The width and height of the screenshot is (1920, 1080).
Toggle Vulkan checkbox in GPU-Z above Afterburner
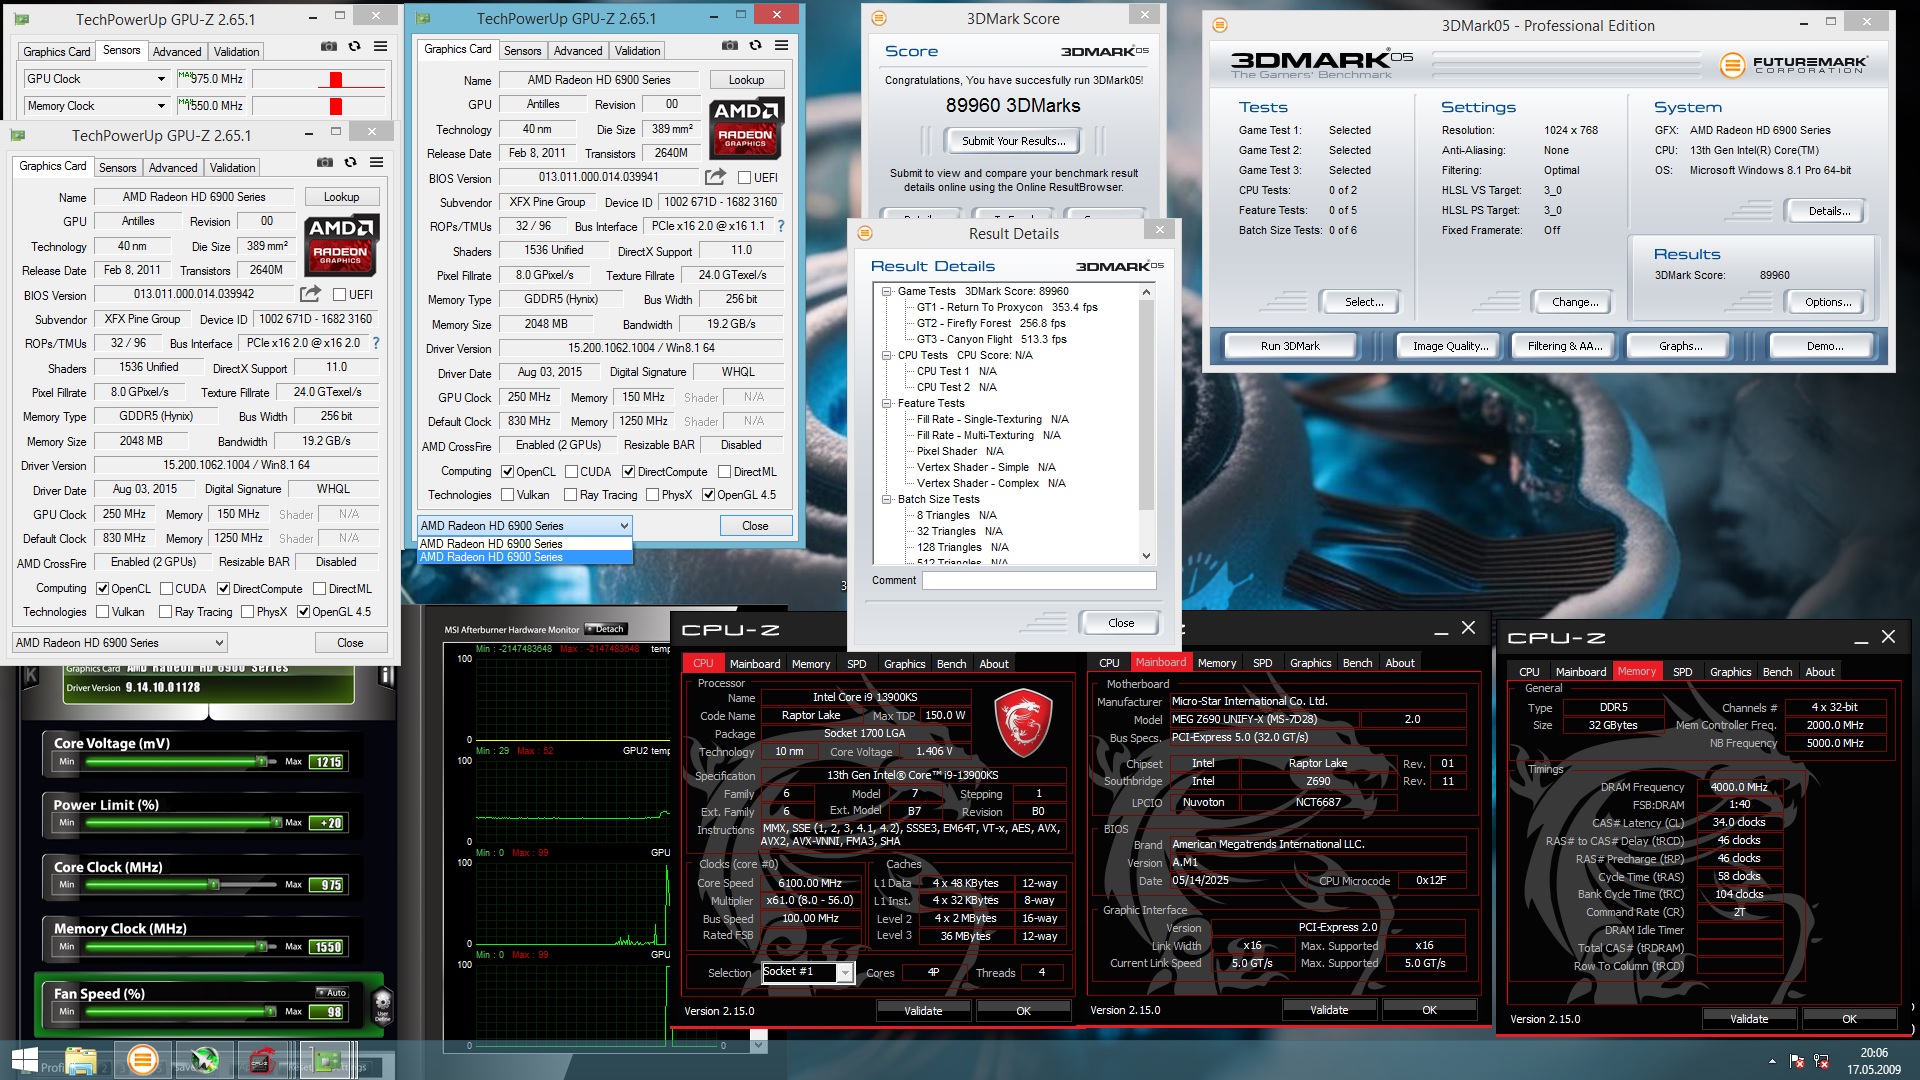(102, 612)
